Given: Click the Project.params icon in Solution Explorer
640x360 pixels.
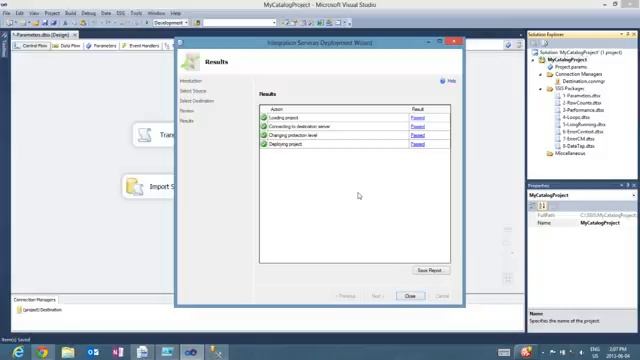Looking at the screenshot, I should coord(550,67).
